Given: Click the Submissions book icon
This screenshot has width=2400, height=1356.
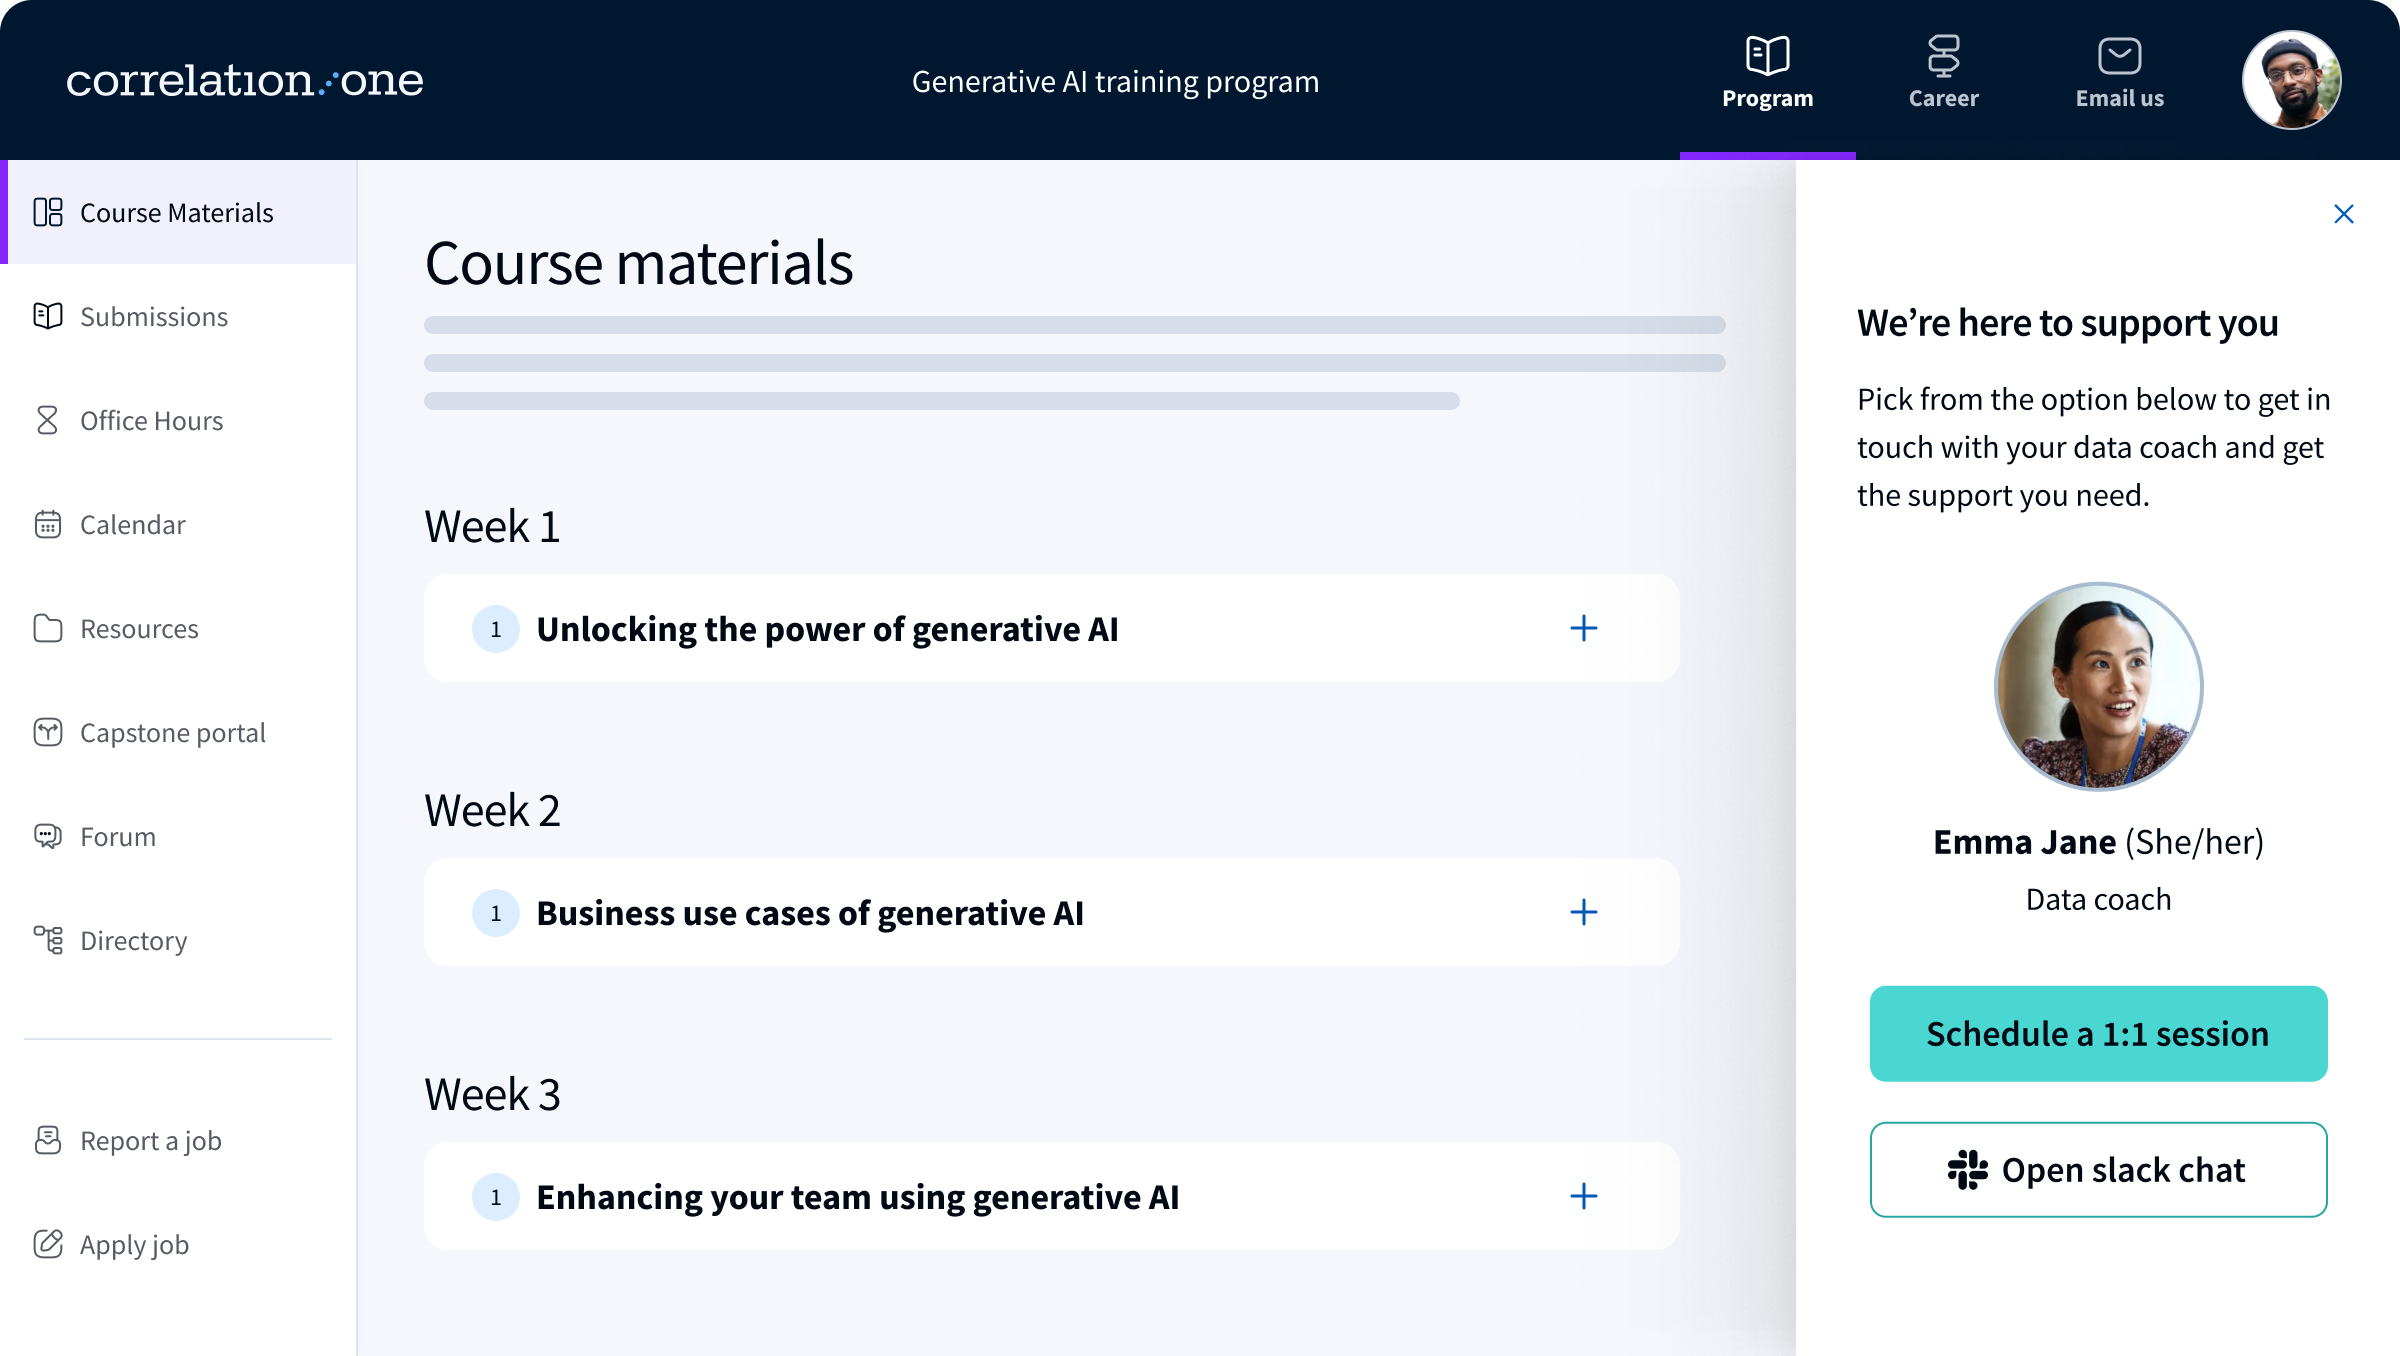Looking at the screenshot, I should [48, 316].
